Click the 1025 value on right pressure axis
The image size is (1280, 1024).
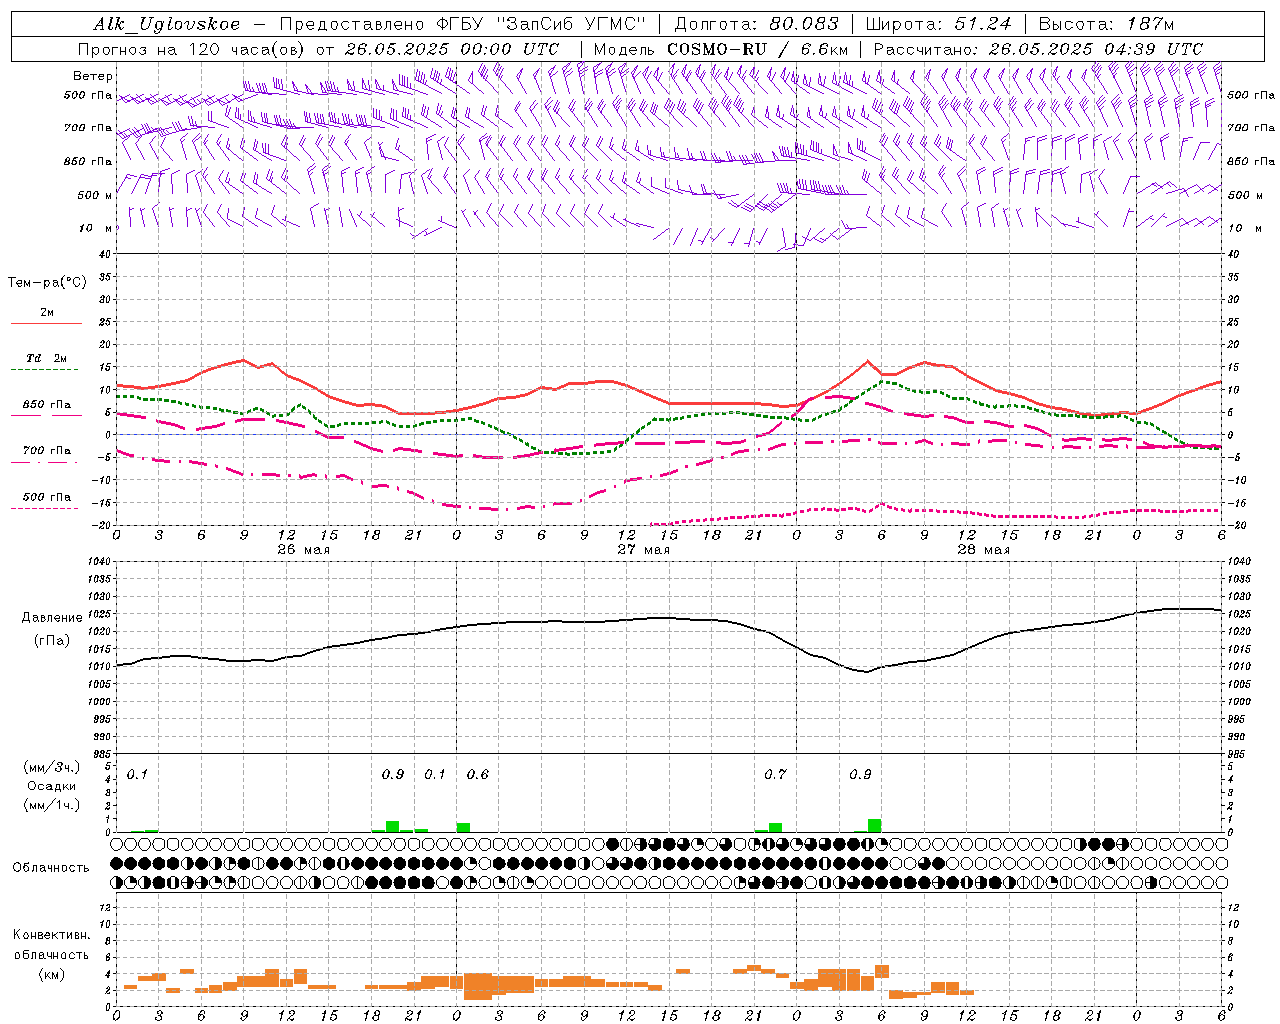(1238, 614)
